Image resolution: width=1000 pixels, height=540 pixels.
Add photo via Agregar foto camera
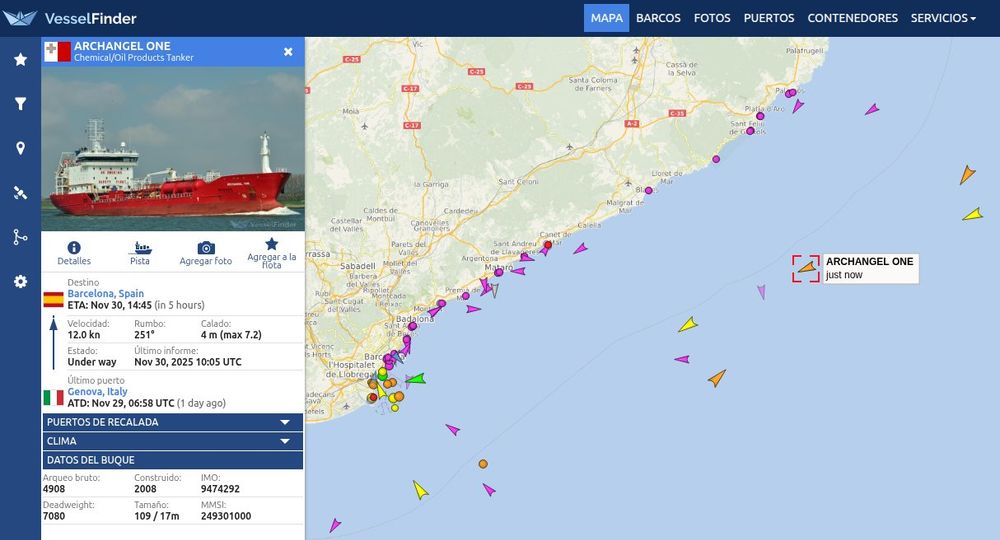[205, 247]
